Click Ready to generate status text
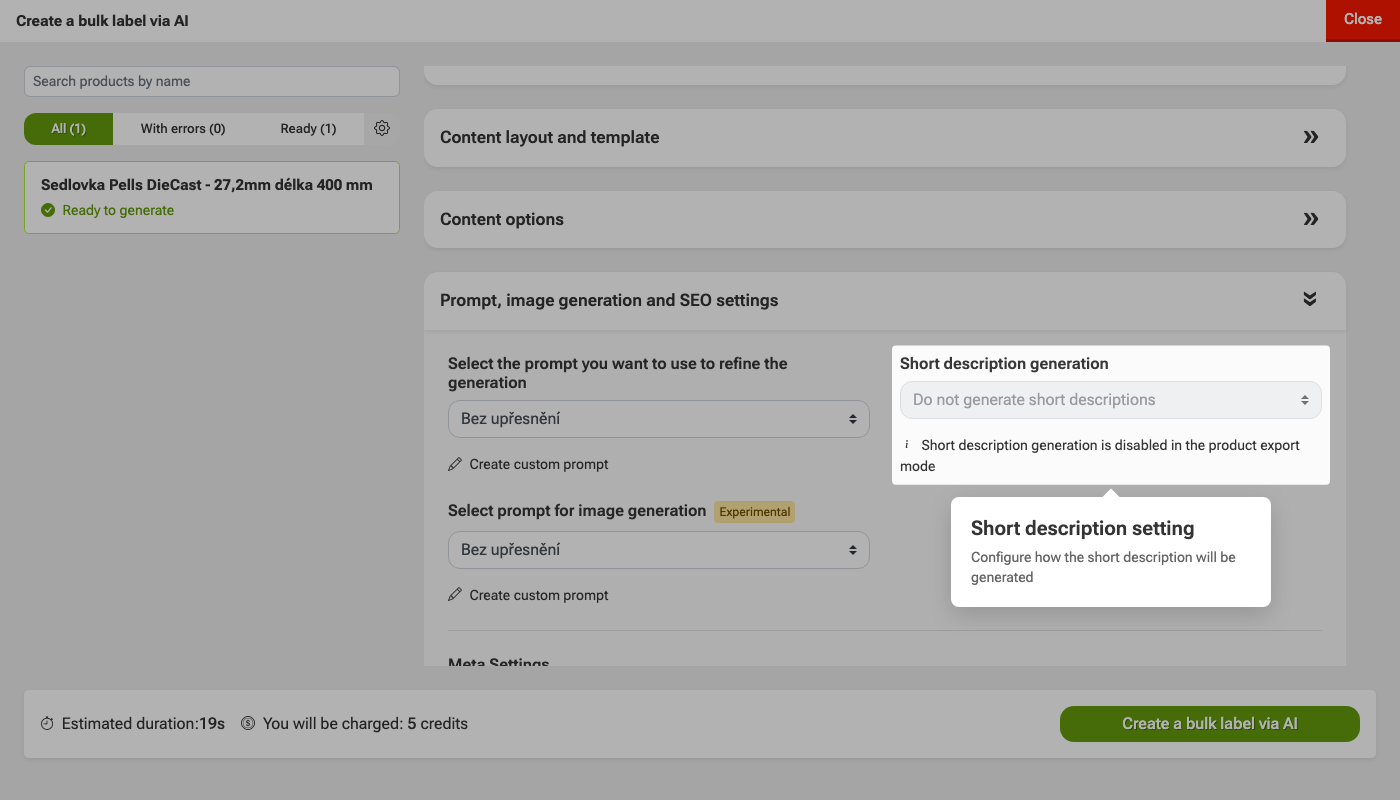Screen dimensions: 1400x800 118,210
